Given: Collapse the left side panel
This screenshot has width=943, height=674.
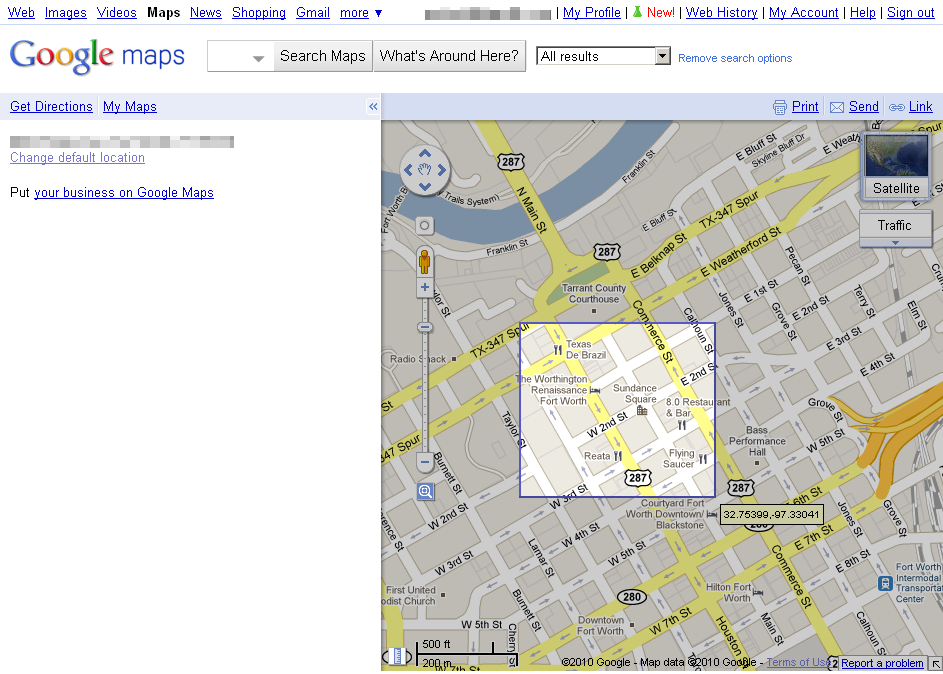Looking at the screenshot, I should click(373, 107).
